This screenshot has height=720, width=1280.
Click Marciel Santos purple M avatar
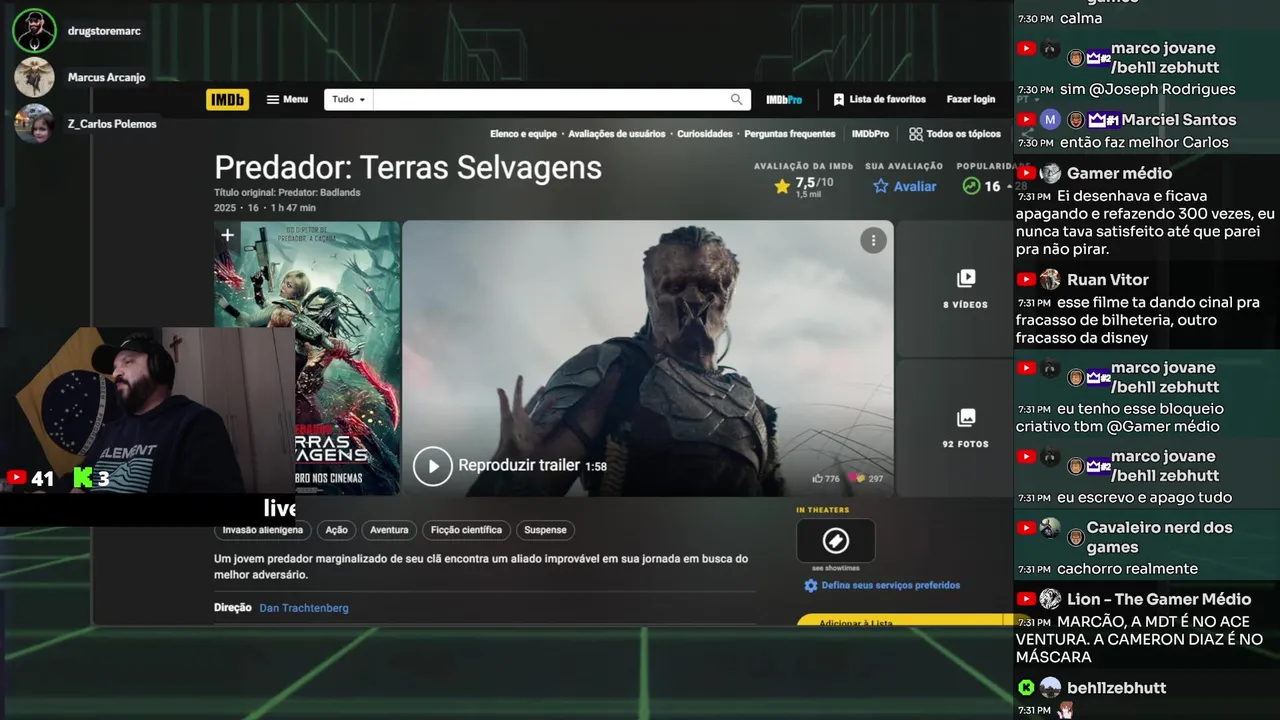(1050, 120)
